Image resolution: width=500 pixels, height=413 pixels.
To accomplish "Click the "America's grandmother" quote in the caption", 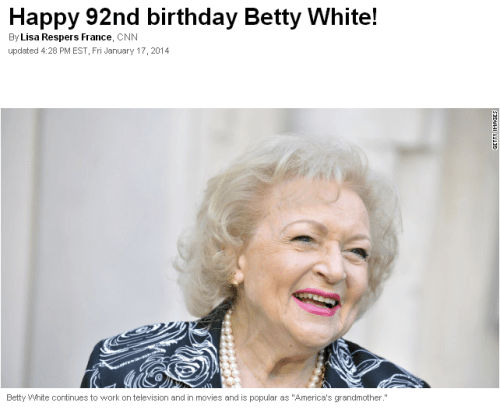I will coord(339,398).
